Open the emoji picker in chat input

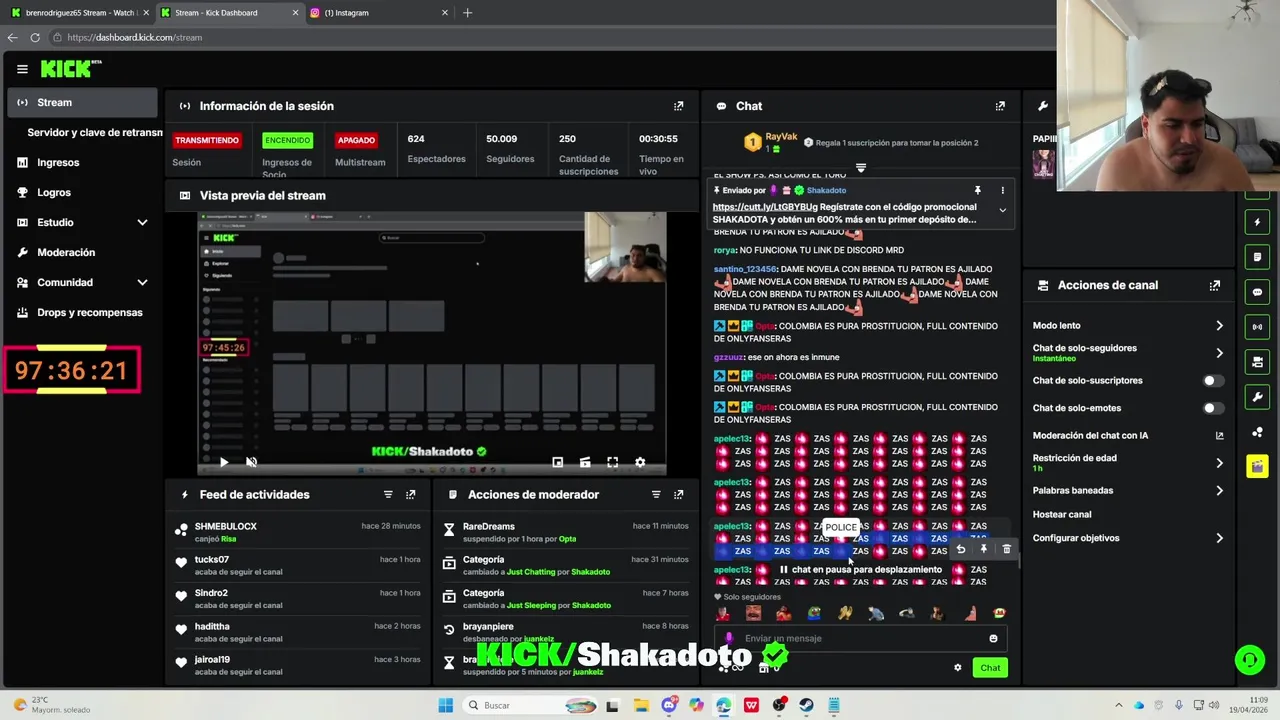click(x=993, y=638)
